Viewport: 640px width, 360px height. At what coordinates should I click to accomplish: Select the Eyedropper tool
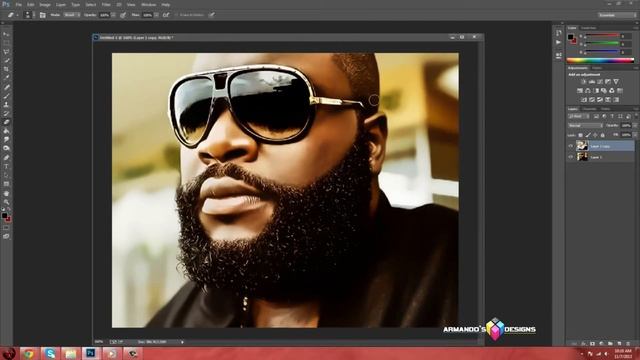point(6,78)
